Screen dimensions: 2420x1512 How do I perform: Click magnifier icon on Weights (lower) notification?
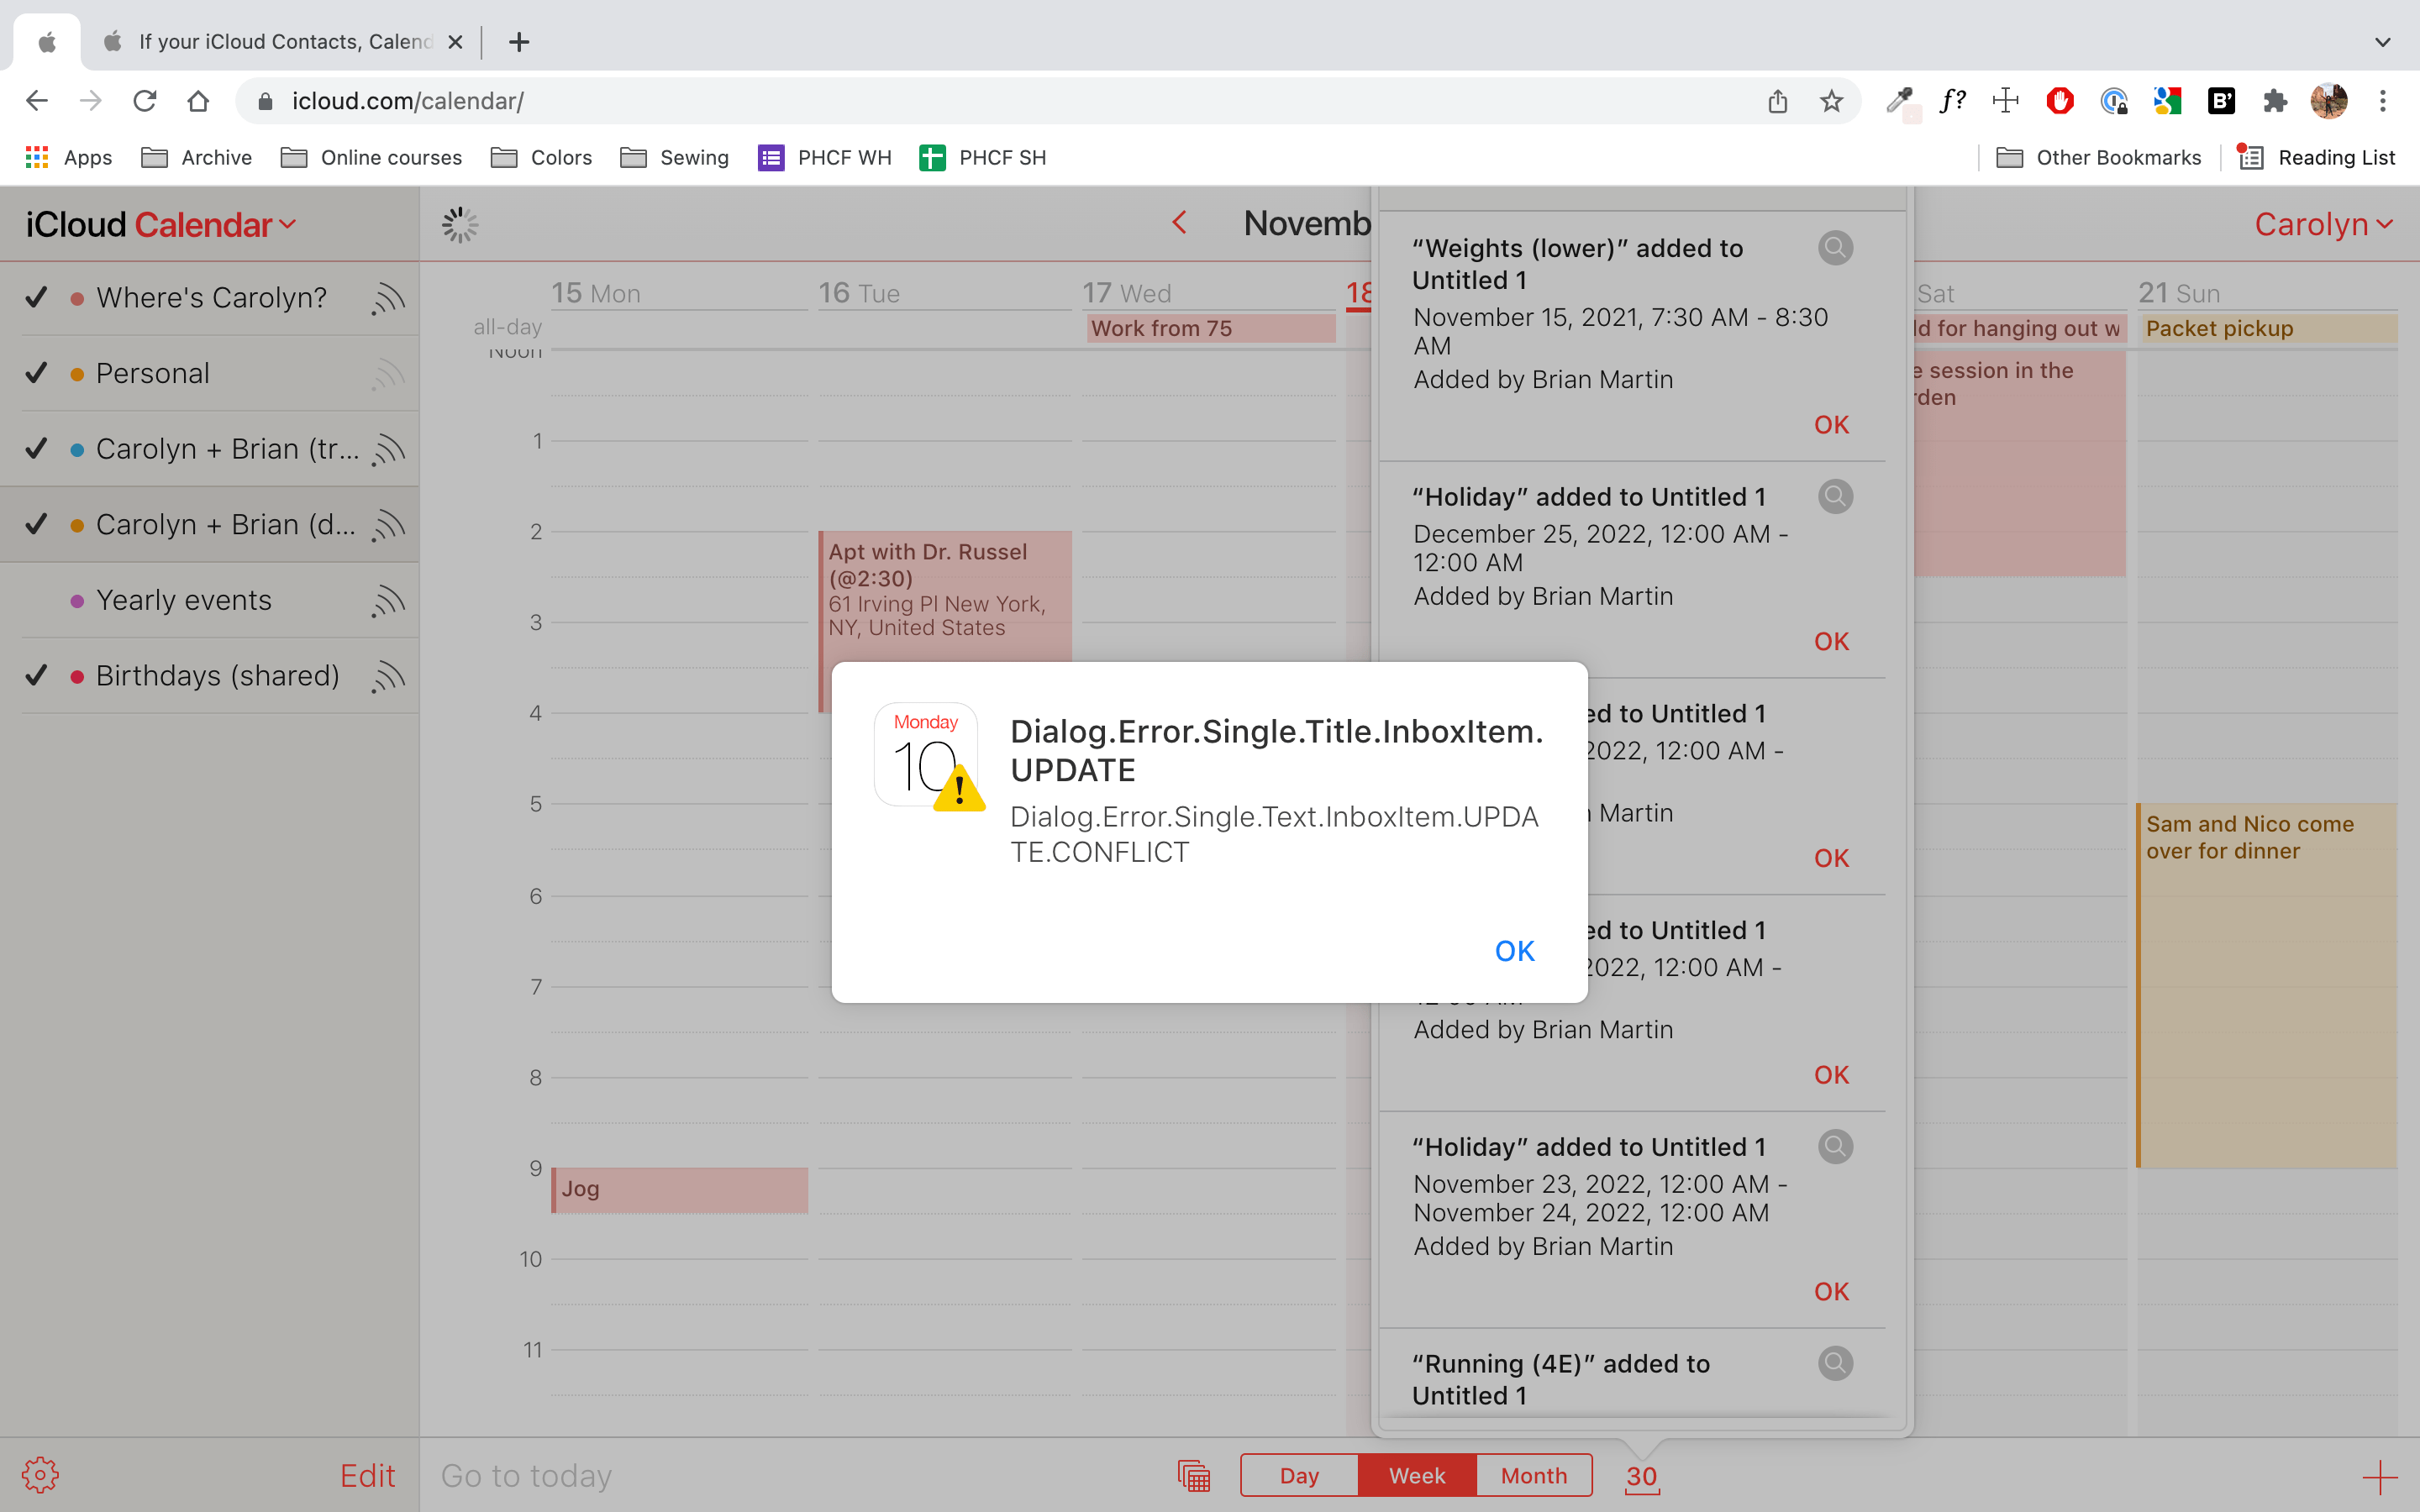pos(1835,247)
